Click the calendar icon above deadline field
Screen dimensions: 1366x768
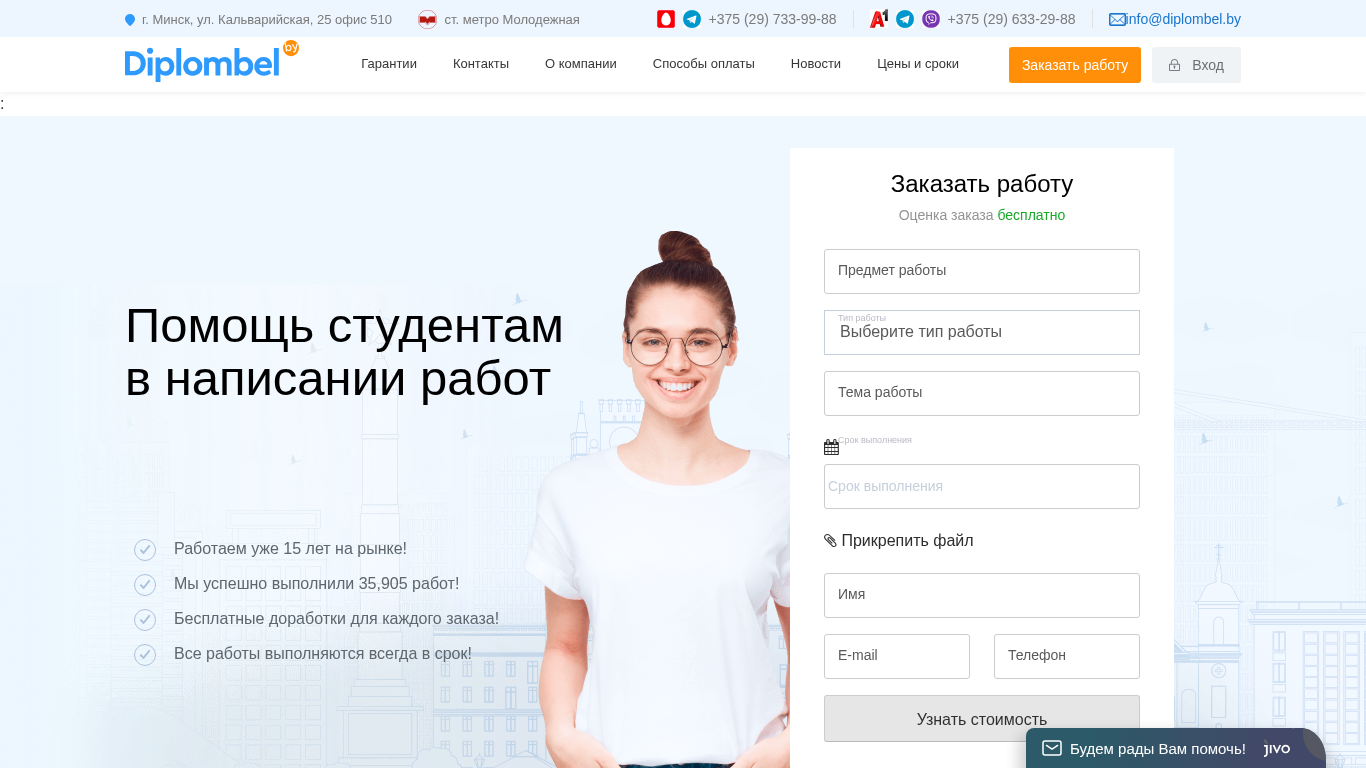[831, 447]
